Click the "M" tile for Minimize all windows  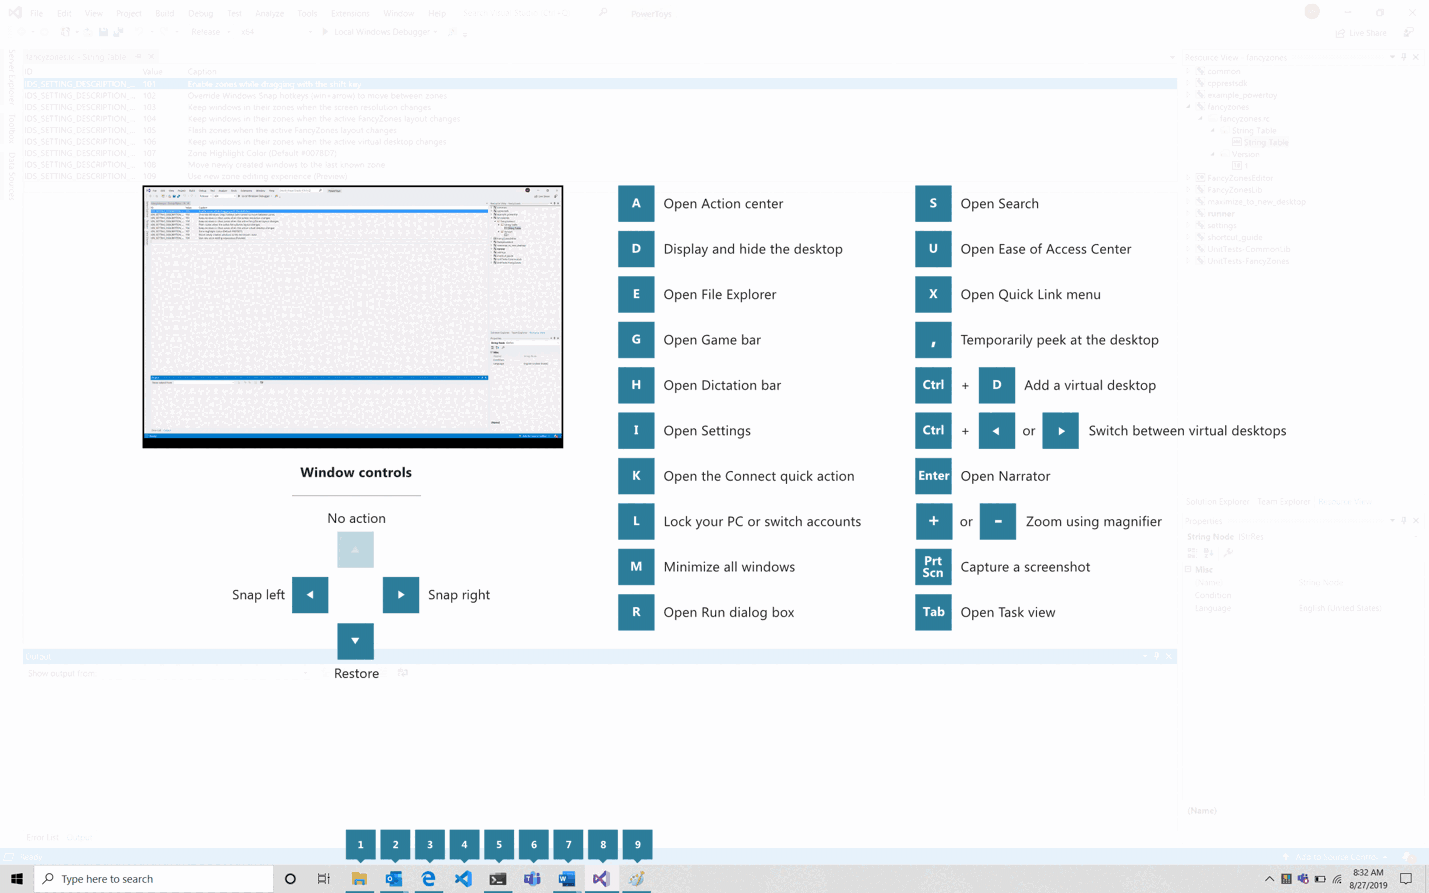[636, 567]
